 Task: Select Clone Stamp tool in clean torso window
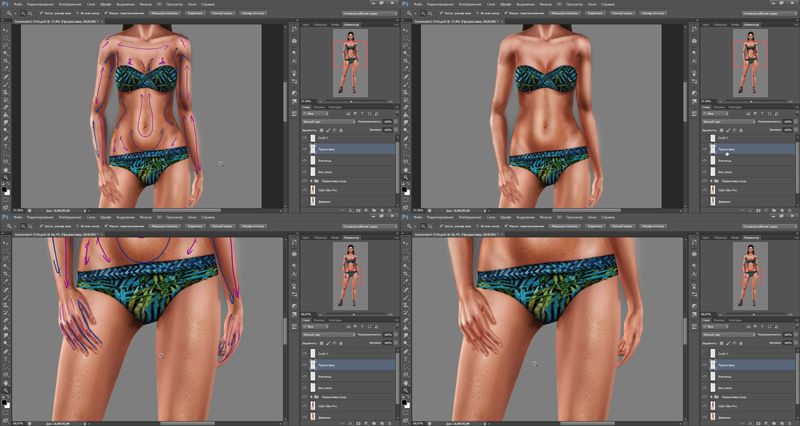406,92
